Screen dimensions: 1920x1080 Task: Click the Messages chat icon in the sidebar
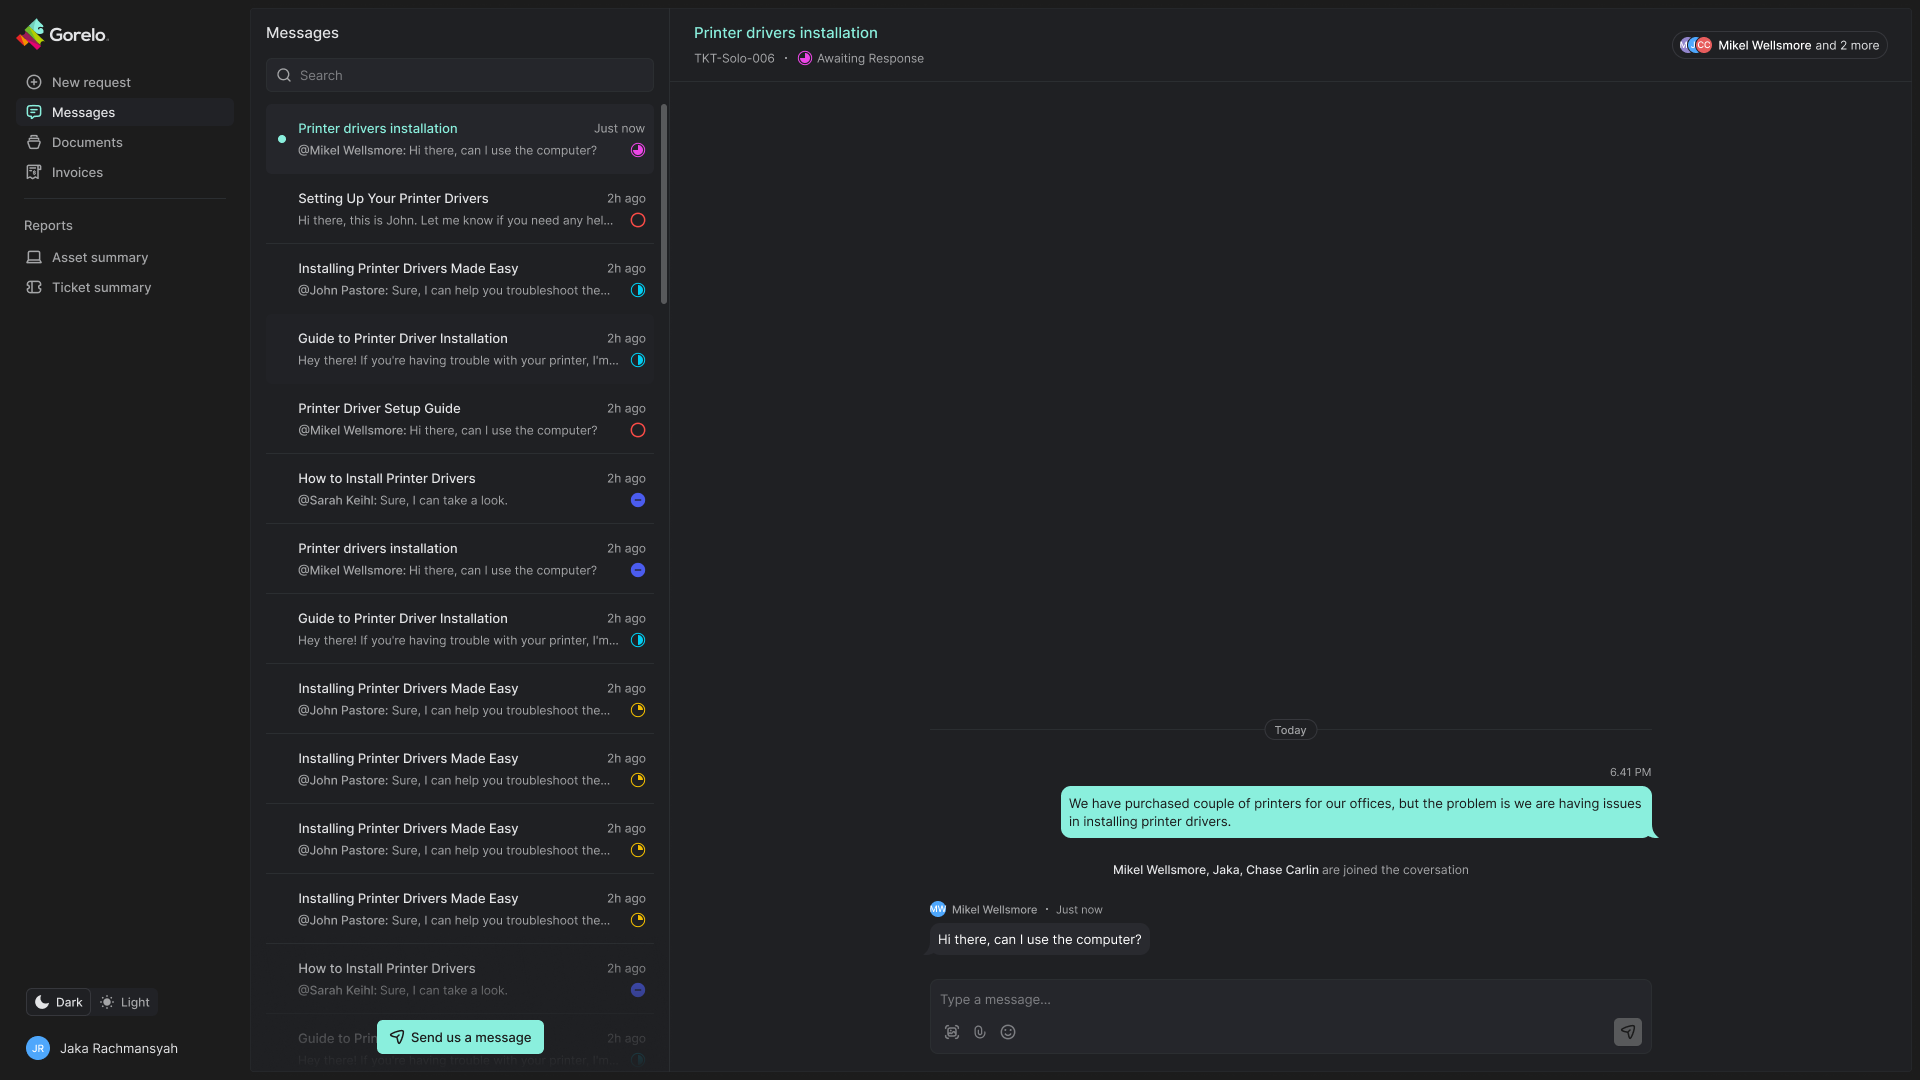pos(34,112)
